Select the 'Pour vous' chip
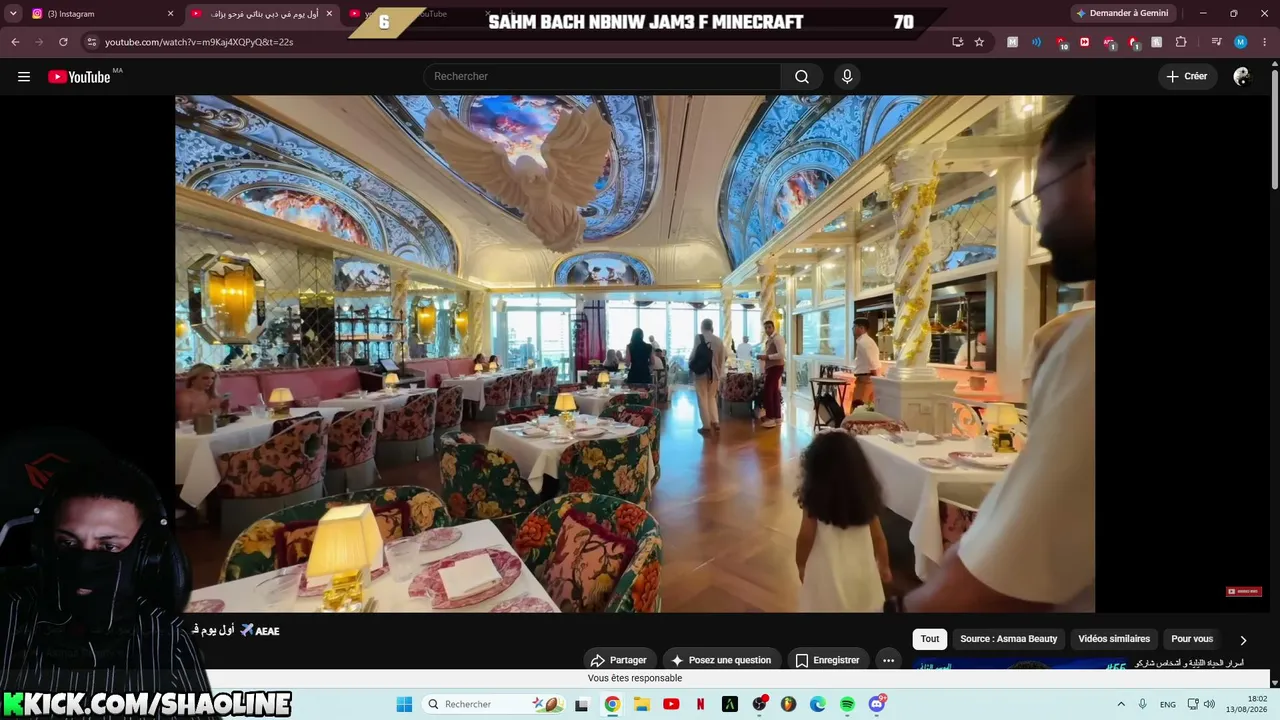This screenshot has height=720, width=1280. 1192,639
